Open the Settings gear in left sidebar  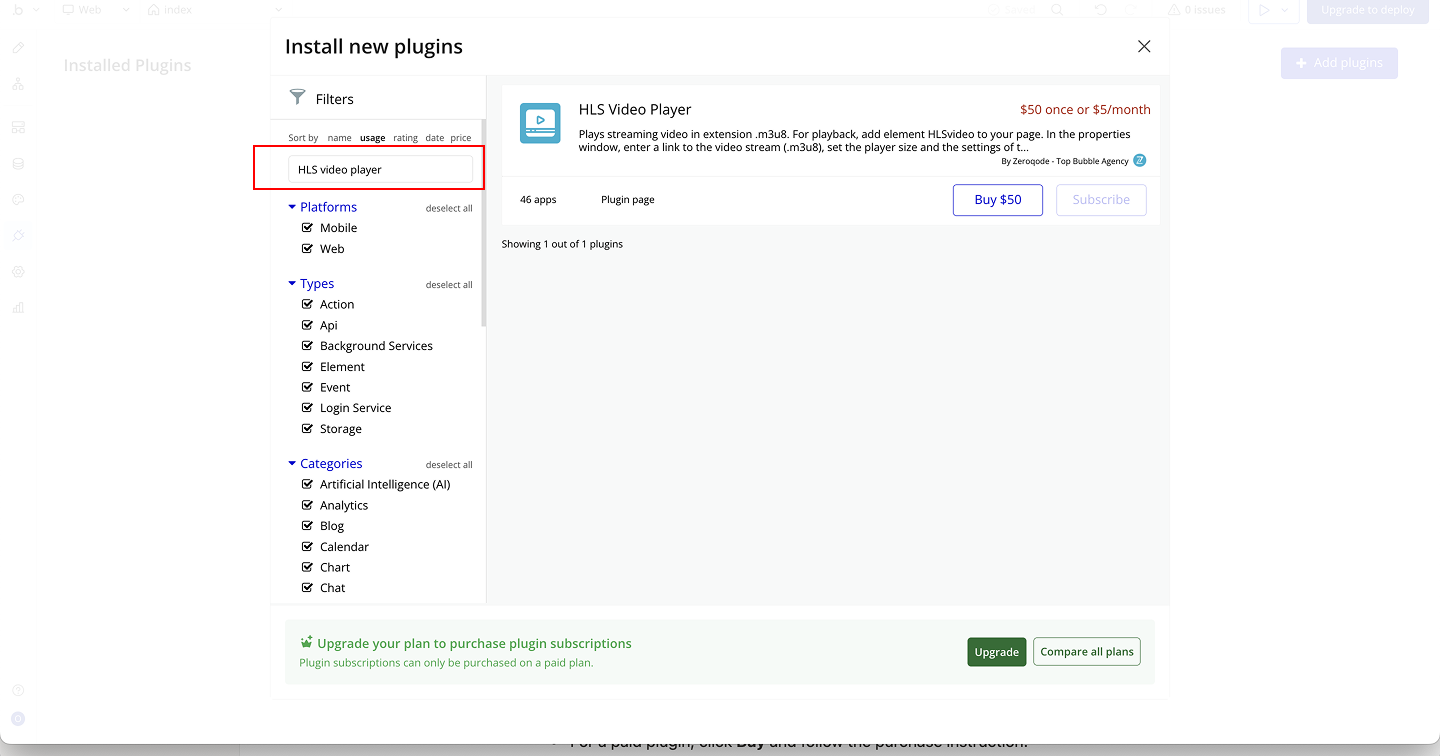pos(18,272)
